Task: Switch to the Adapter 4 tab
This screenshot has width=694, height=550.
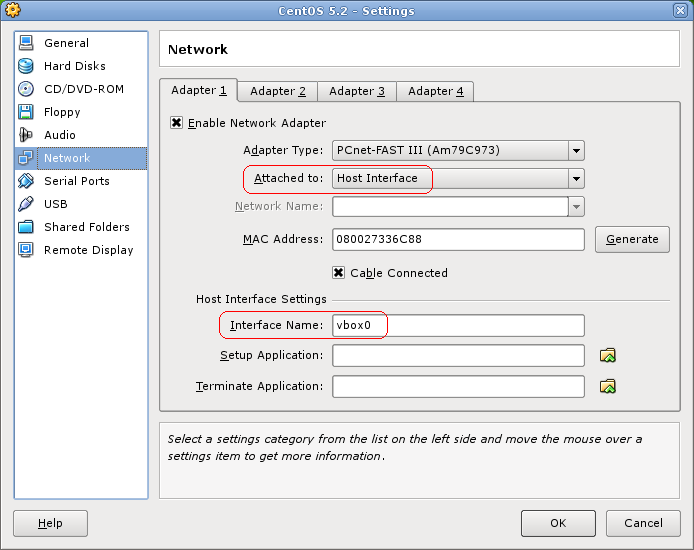Action: coord(435,91)
